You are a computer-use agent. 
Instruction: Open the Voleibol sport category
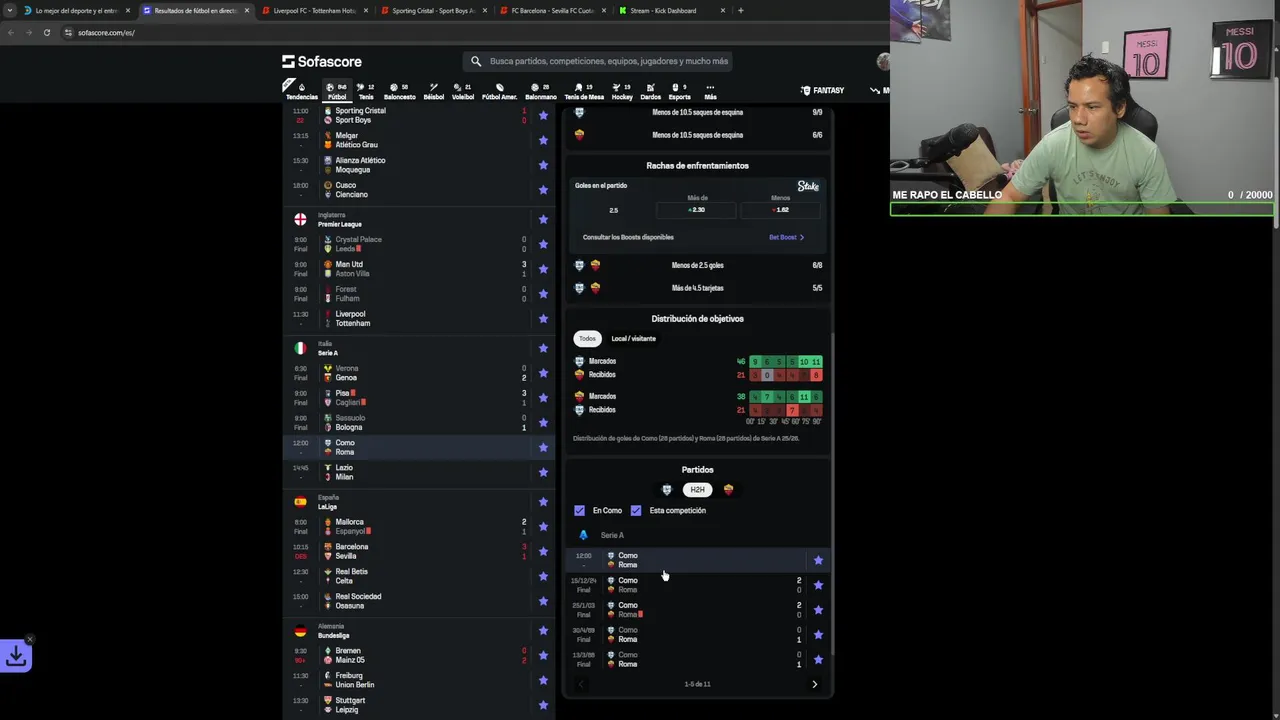click(463, 91)
